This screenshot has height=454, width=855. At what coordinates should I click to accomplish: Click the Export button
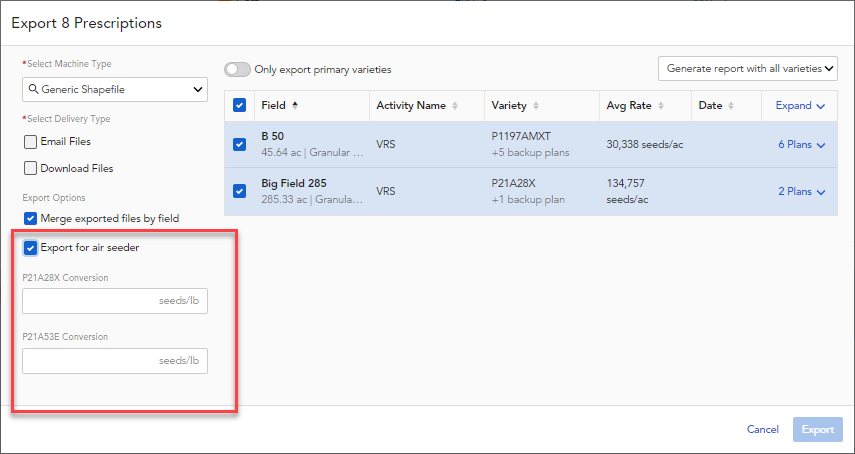[x=817, y=429]
